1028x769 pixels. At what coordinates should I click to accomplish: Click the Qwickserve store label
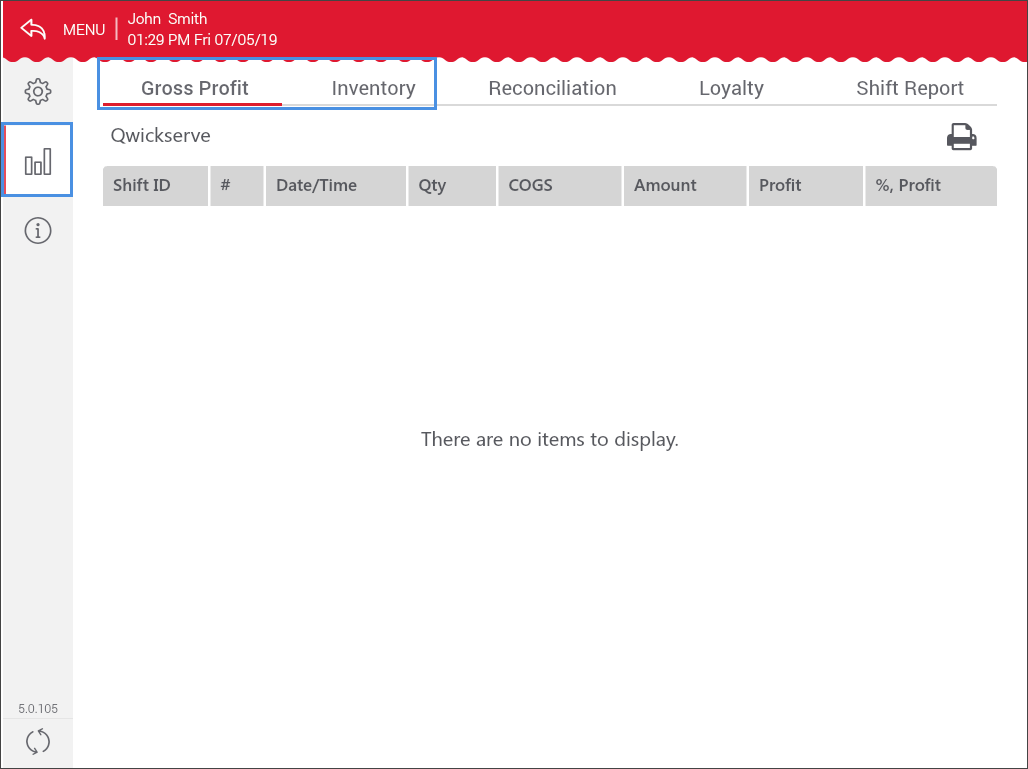coord(161,136)
